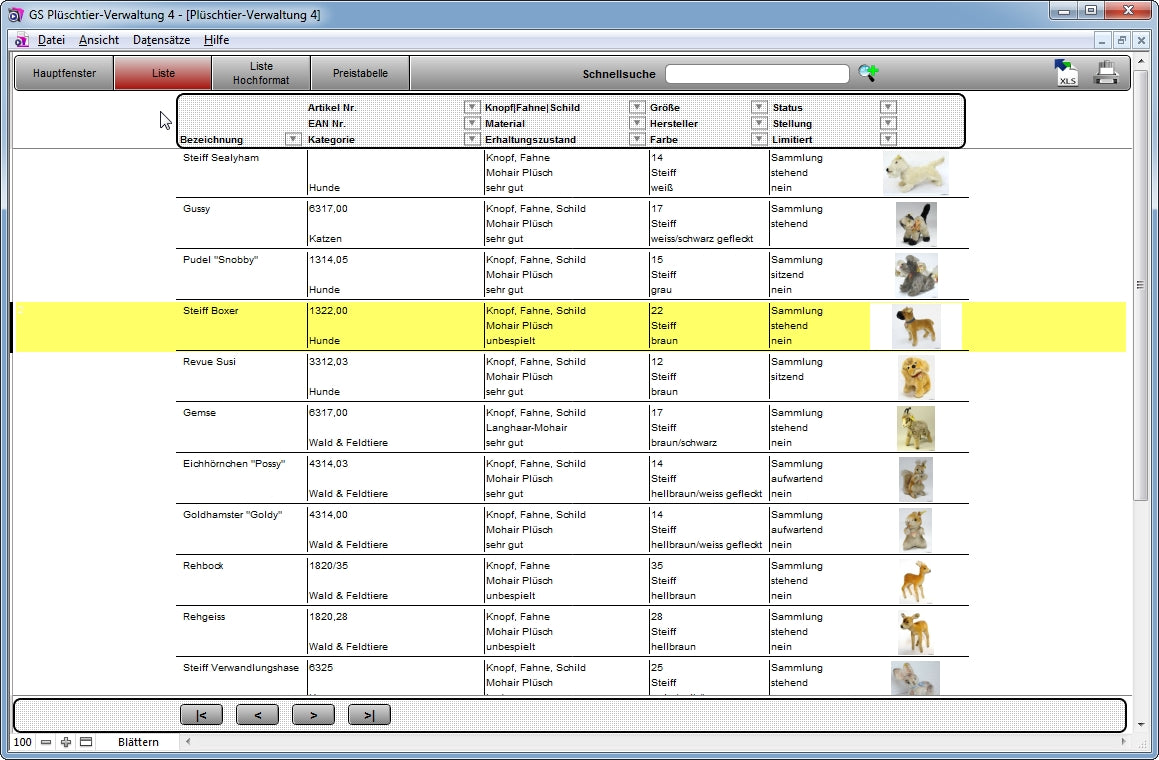
Task: Select the Rehbock plush deer thumbnail
Action: pos(914,581)
